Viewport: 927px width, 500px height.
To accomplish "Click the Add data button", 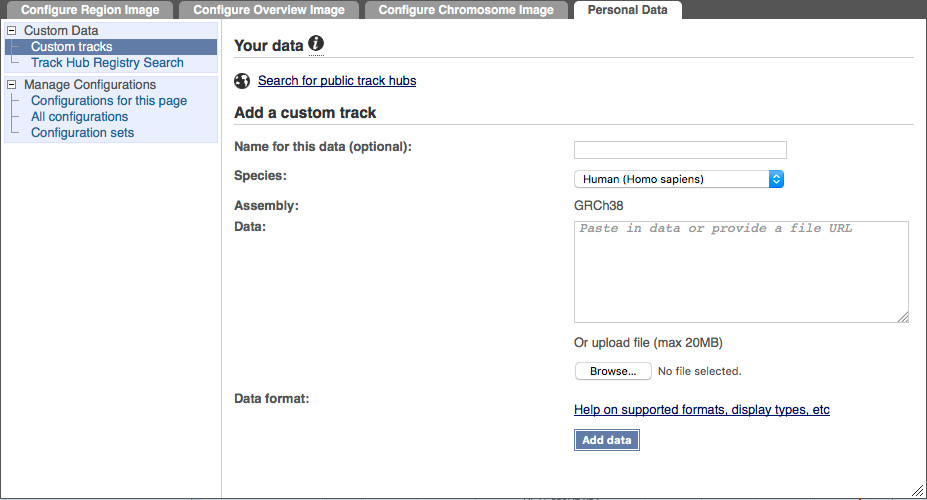I will pyautogui.click(x=607, y=440).
